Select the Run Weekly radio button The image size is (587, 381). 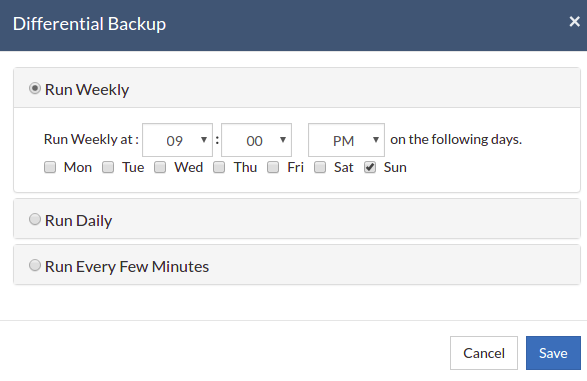[x=35, y=89]
